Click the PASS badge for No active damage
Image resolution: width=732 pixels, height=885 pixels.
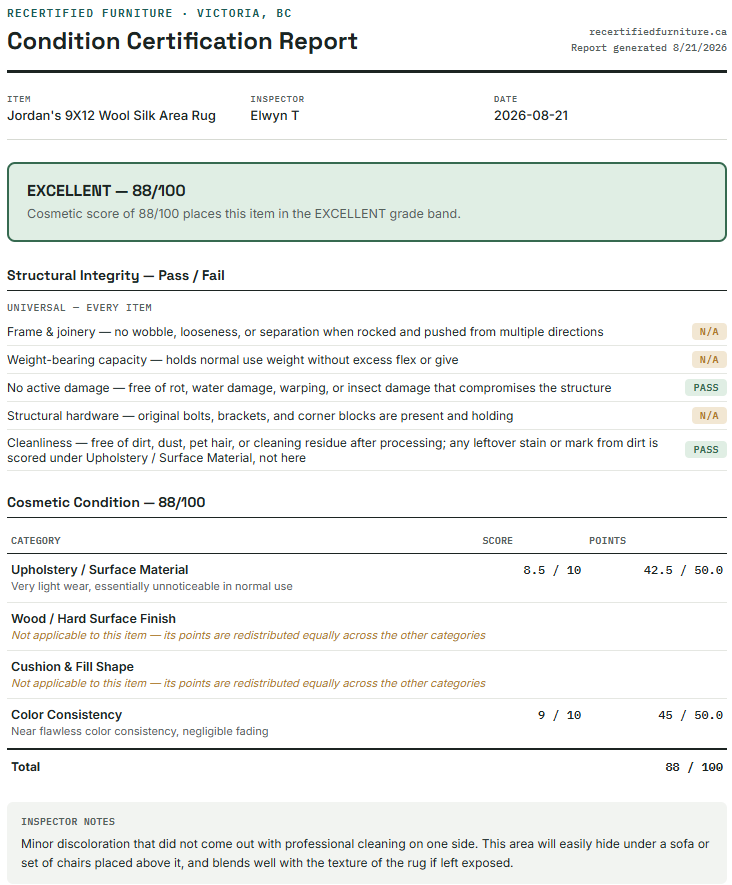(705, 388)
